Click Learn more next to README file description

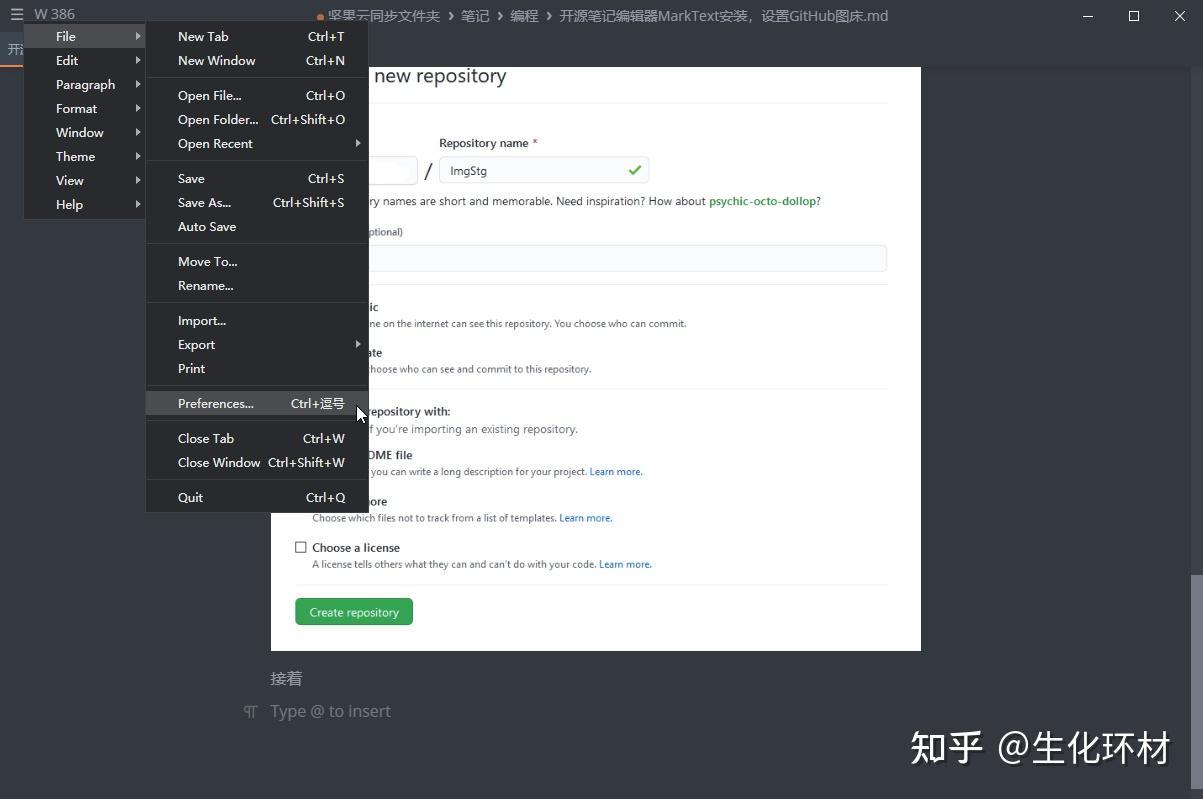(615, 471)
